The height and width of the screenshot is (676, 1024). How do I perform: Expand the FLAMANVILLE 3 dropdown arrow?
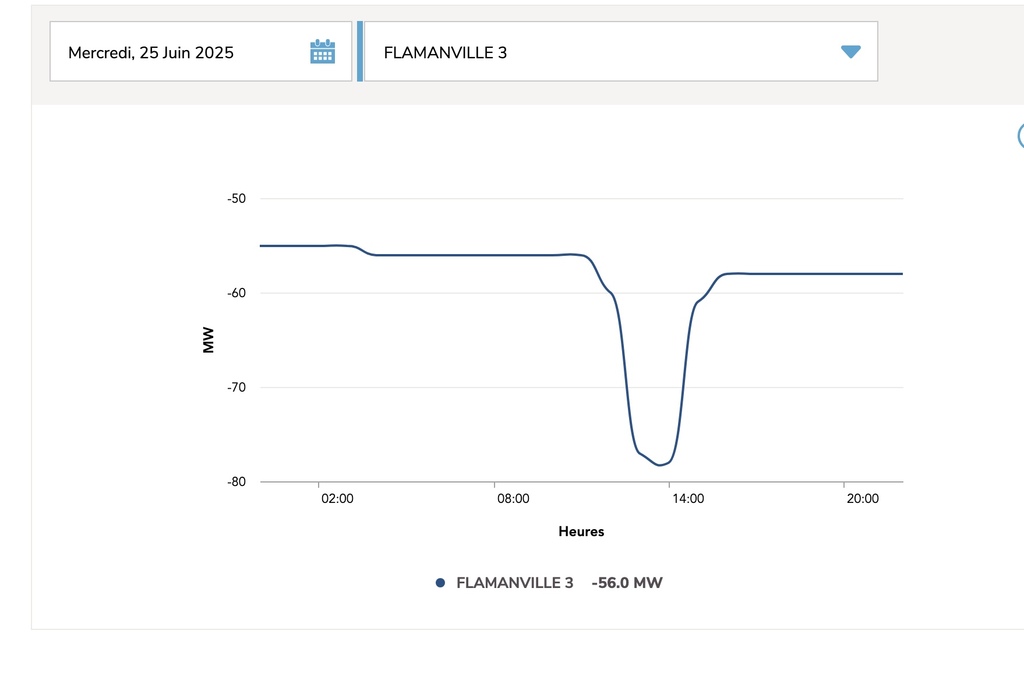[x=850, y=52]
